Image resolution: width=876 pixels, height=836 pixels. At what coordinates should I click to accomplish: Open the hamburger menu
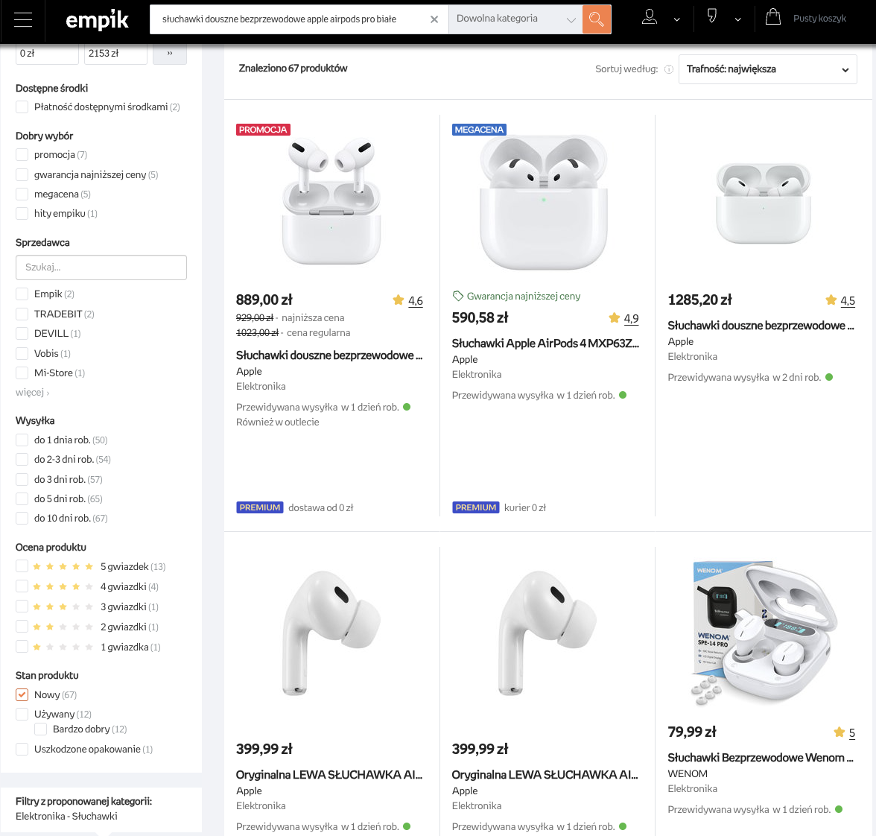pyautogui.click(x=23, y=20)
